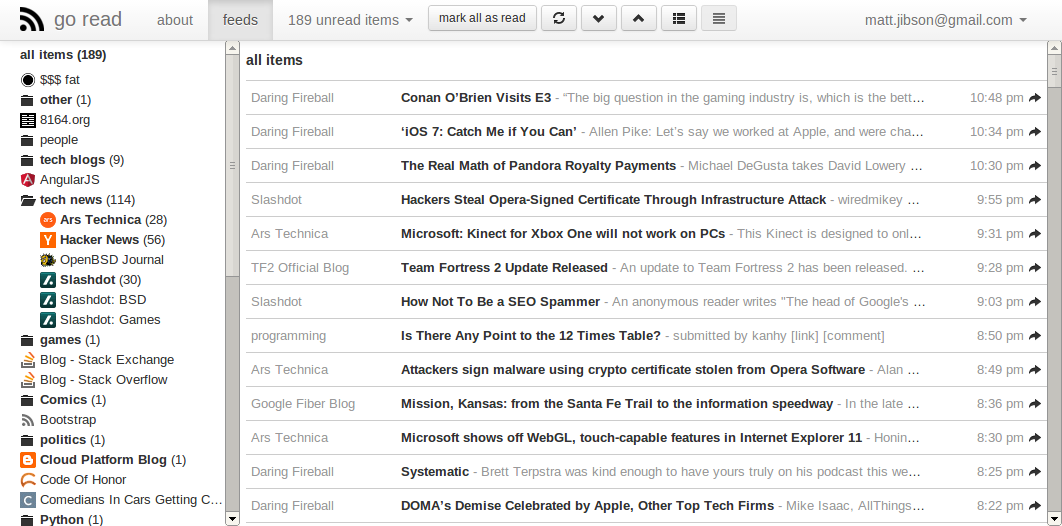Image resolution: width=1062 pixels, height=526 pixels.
Task: Click the 10:48 pm timestamp
Action: click(996, 97)
